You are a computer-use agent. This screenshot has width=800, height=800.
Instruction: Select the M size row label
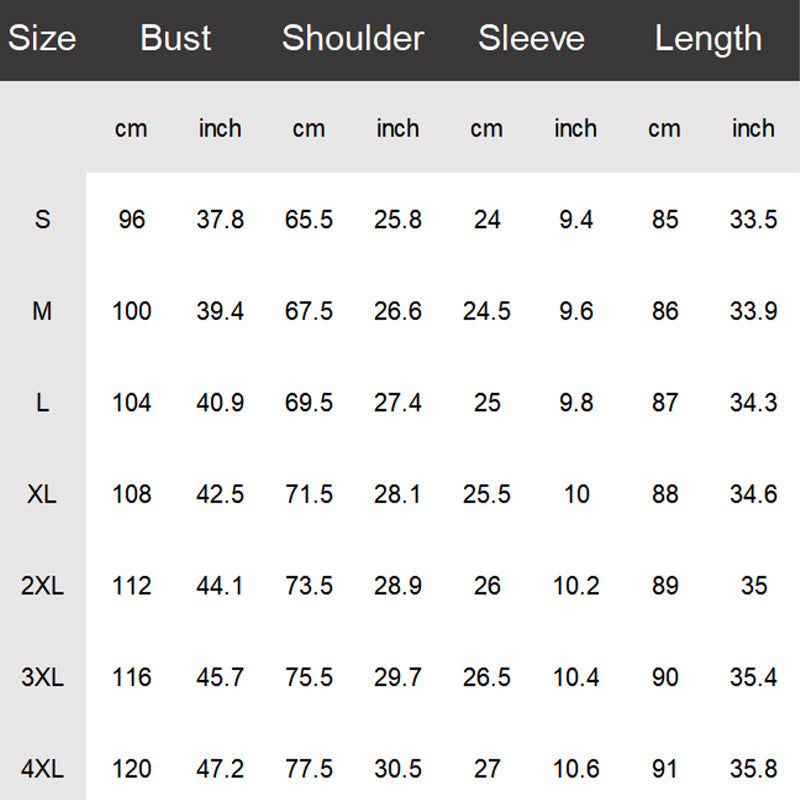(x=42, y=311)
